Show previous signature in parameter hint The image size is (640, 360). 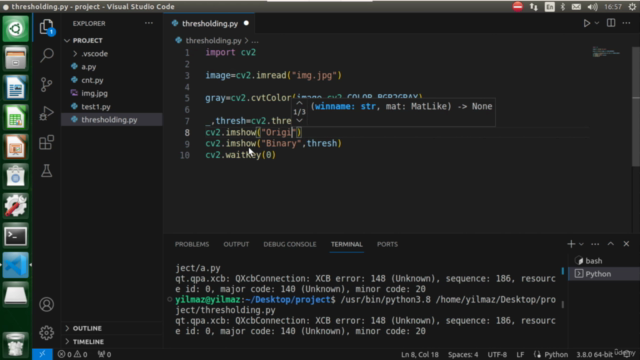pos(299,104)
